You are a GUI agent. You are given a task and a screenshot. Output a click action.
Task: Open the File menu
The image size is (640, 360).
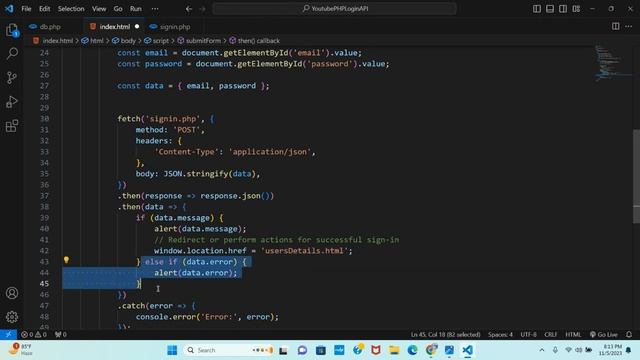pyautogui.click(x=26, y=9)
